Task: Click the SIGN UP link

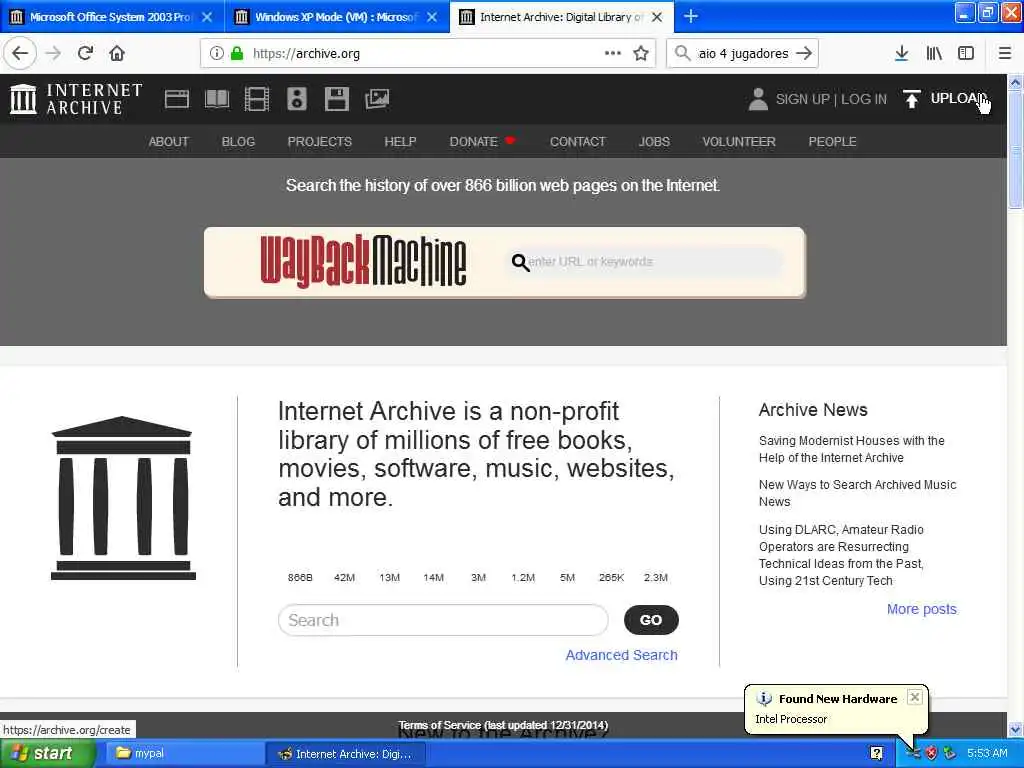Action: [x=802, y=99]
